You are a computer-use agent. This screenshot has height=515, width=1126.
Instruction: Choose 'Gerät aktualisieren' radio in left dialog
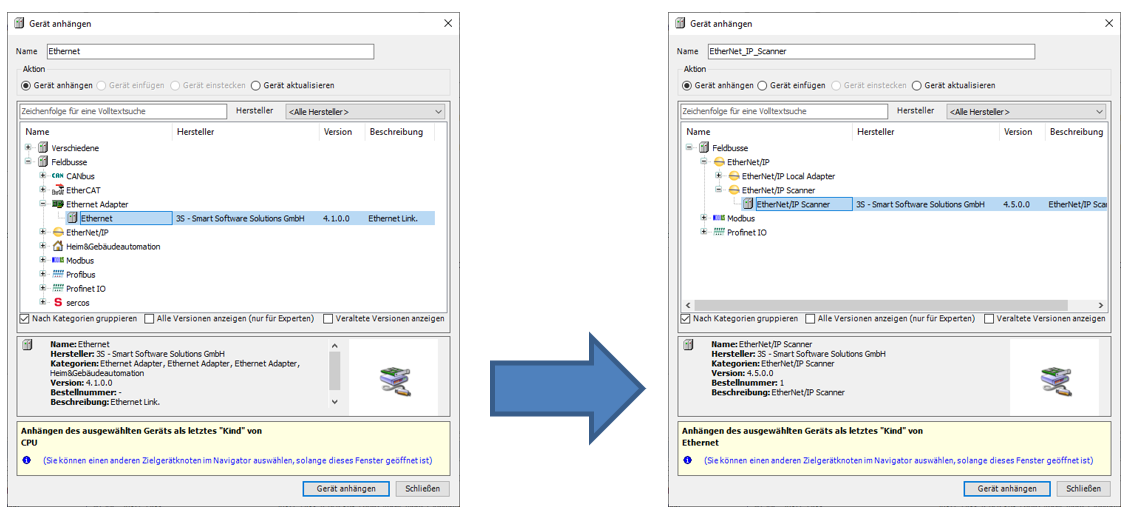256,86
